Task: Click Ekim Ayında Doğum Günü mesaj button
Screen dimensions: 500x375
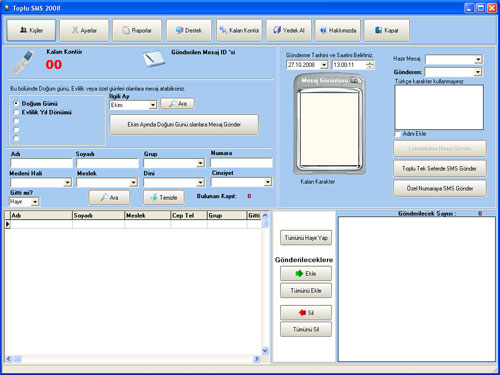Action: tap(184, 124)
